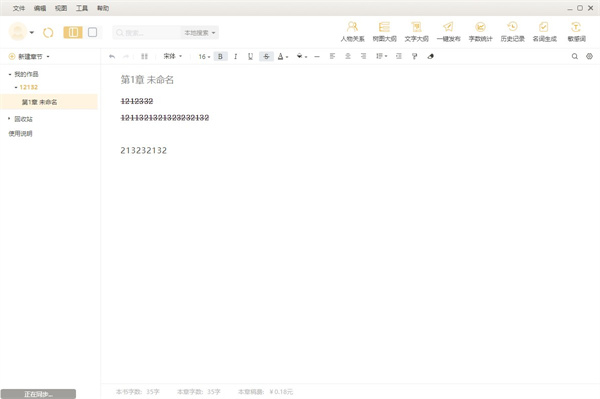Open the 新建章节 dropdown arrow
Screen dimensions: 600x399
pyautogui.click(x=48, y=57)
